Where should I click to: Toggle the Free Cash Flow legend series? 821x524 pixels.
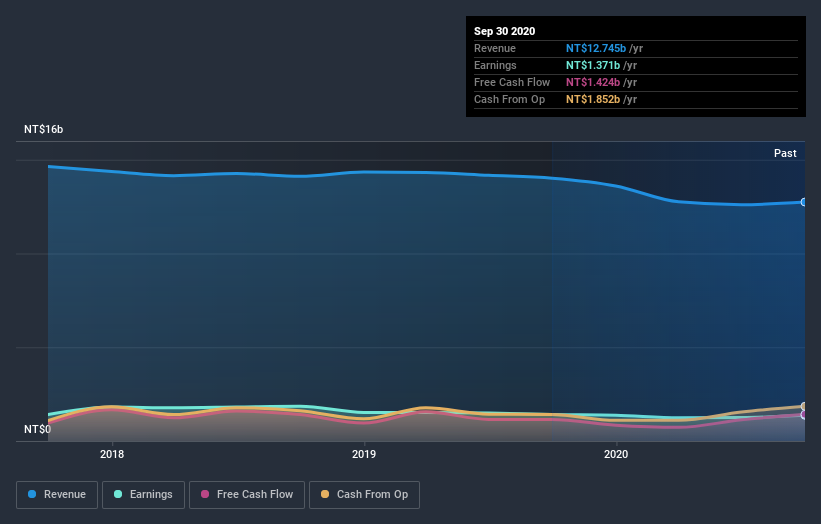(247, 495)
